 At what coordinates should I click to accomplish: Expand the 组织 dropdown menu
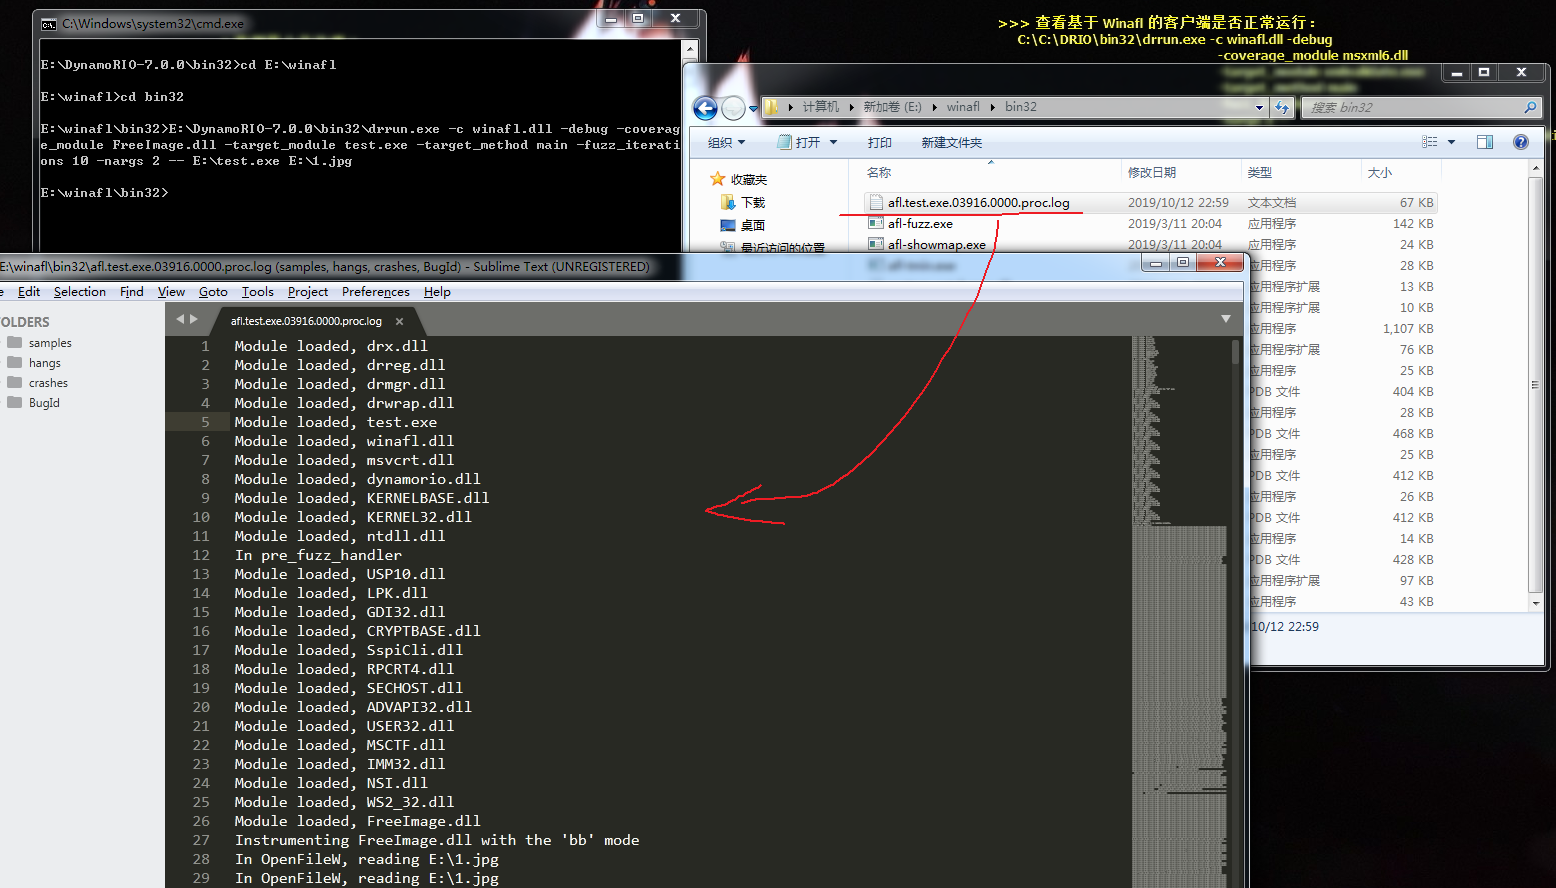coord(726,142)
